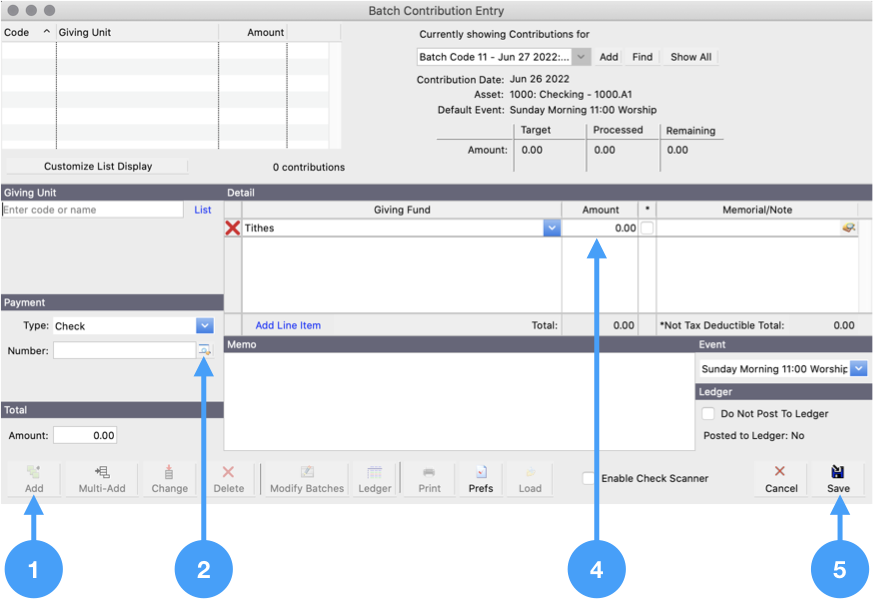Click the Print icon
This screenshot has height=599, width=873.
coord(428,478)
